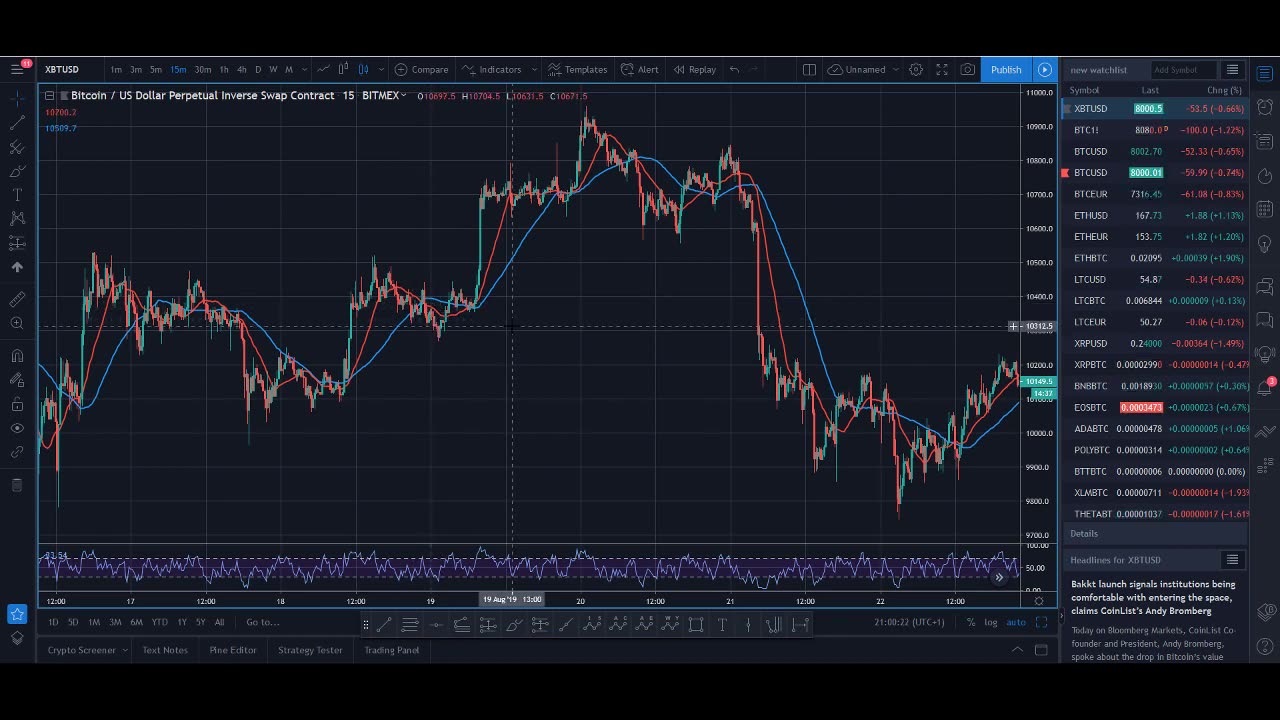Expand the chart style dropdown arrow

pyautogui.click(x=379, y=69)
